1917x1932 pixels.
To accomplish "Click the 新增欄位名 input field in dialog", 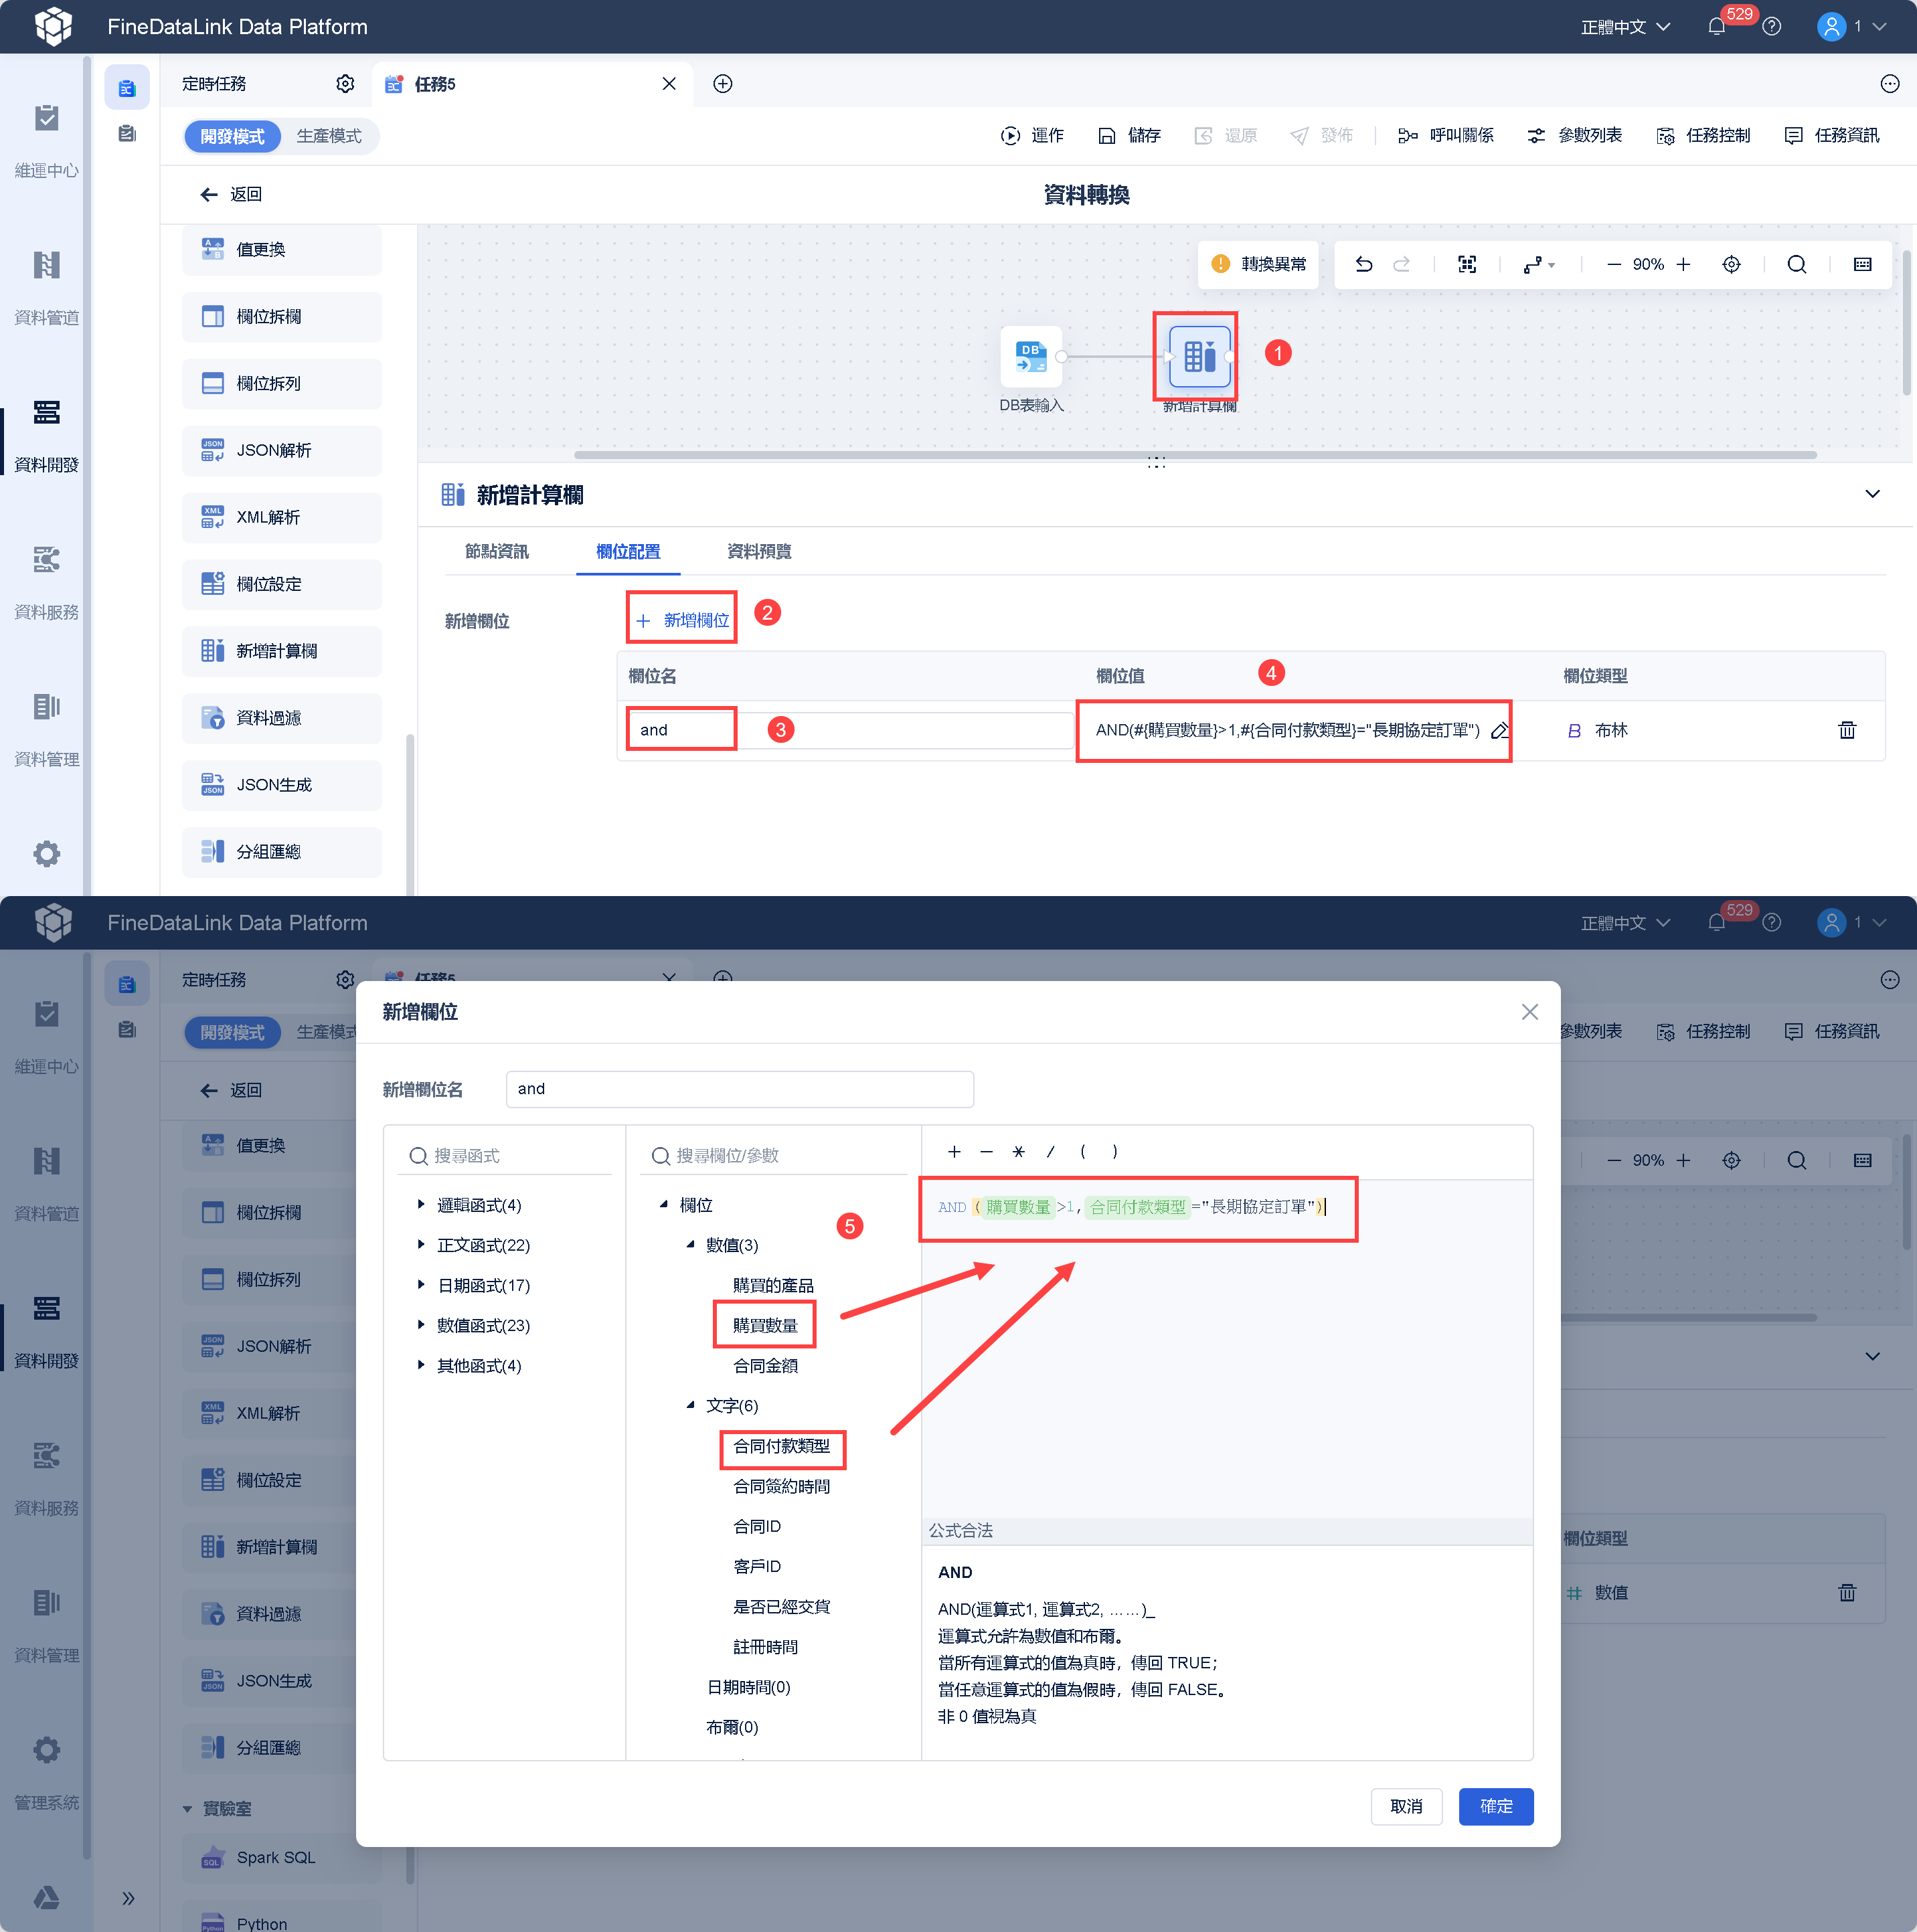I will click(x=739, y=1089).
